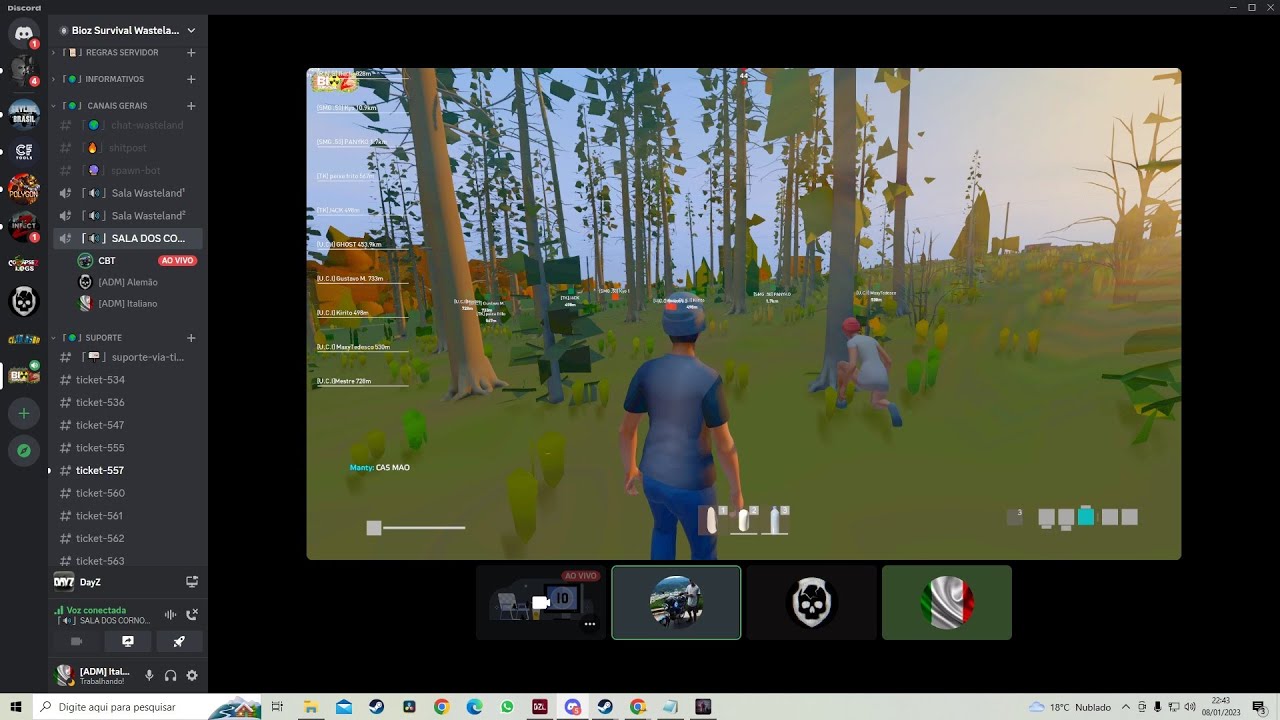
Task: Open noise suppression waveform icon
Action: (x=170, y=615)
